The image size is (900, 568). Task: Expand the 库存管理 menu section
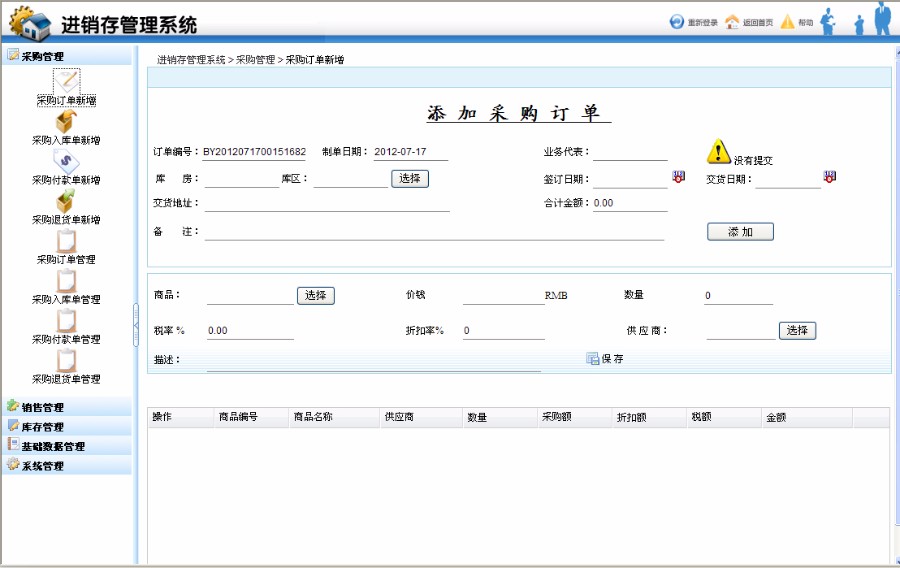coord(67,426)
